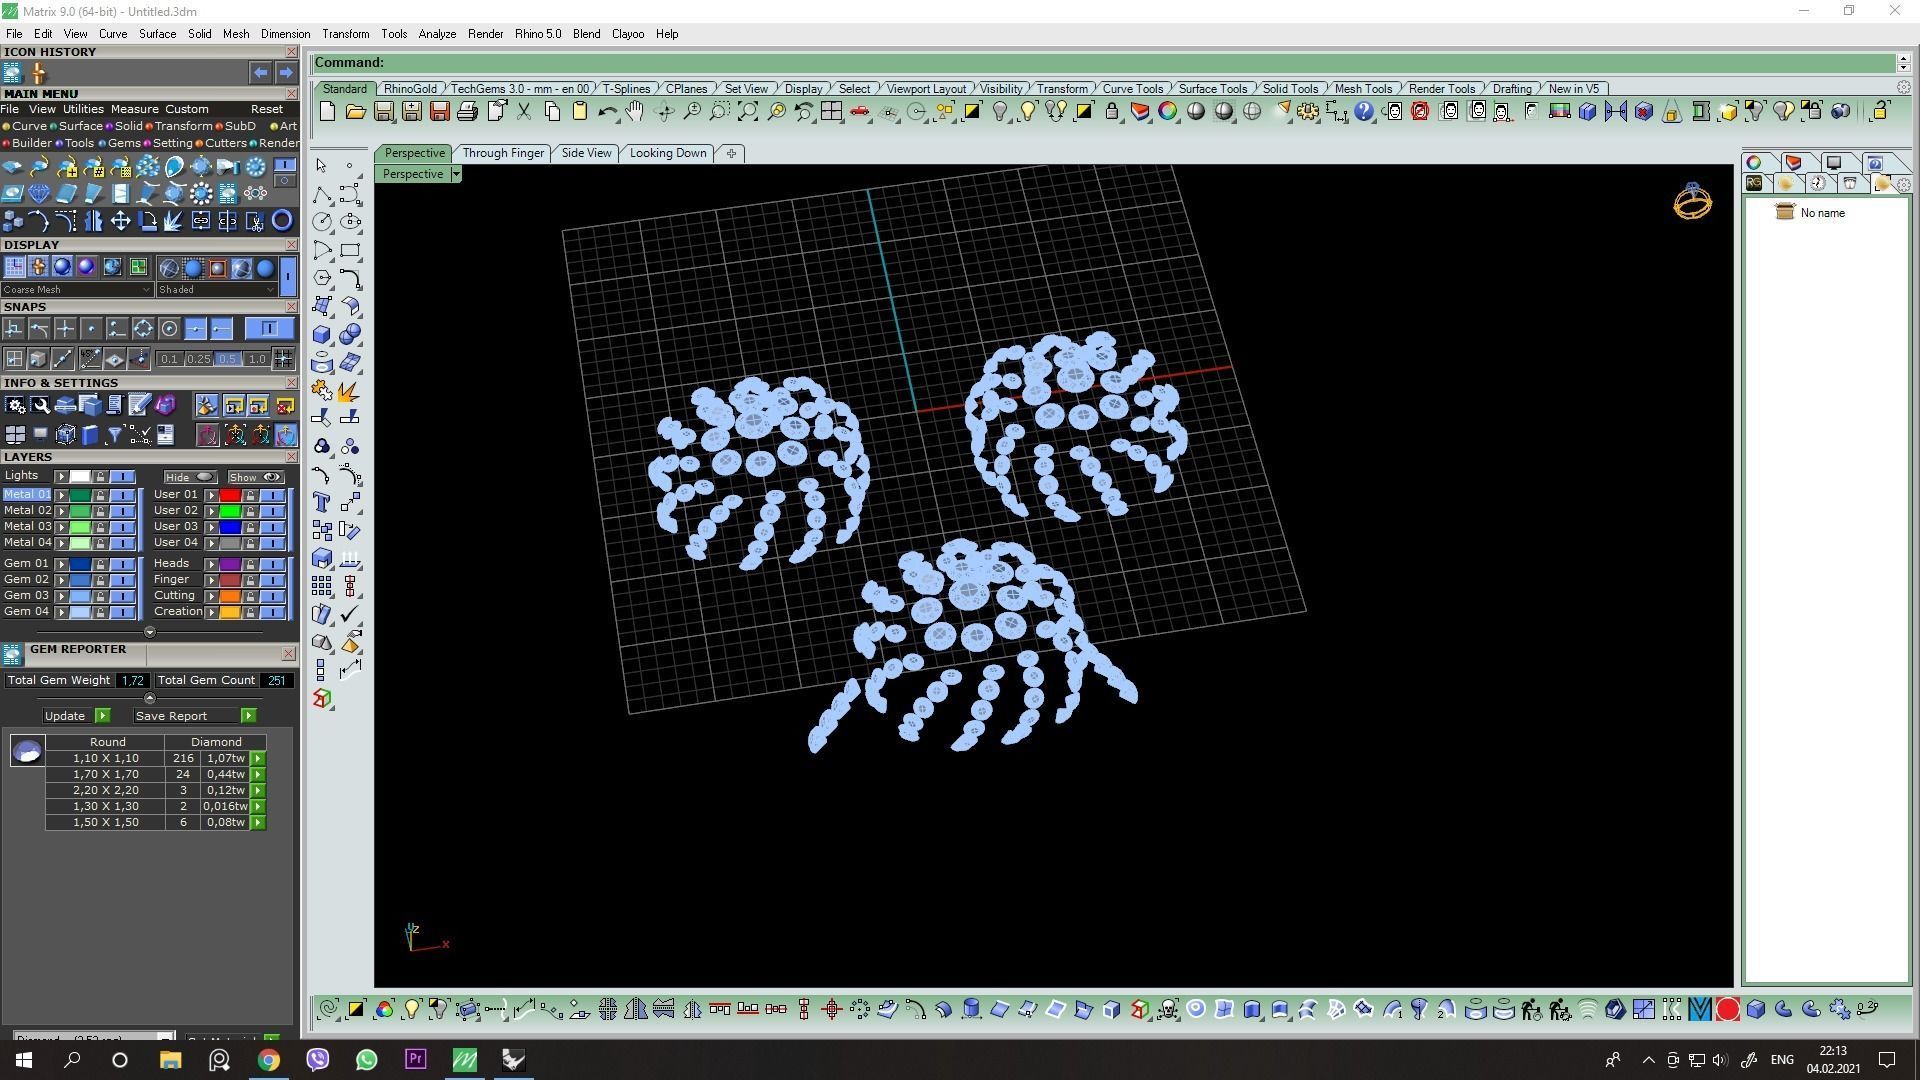Click the Text tool in left sidebar

tap(322, 502)
